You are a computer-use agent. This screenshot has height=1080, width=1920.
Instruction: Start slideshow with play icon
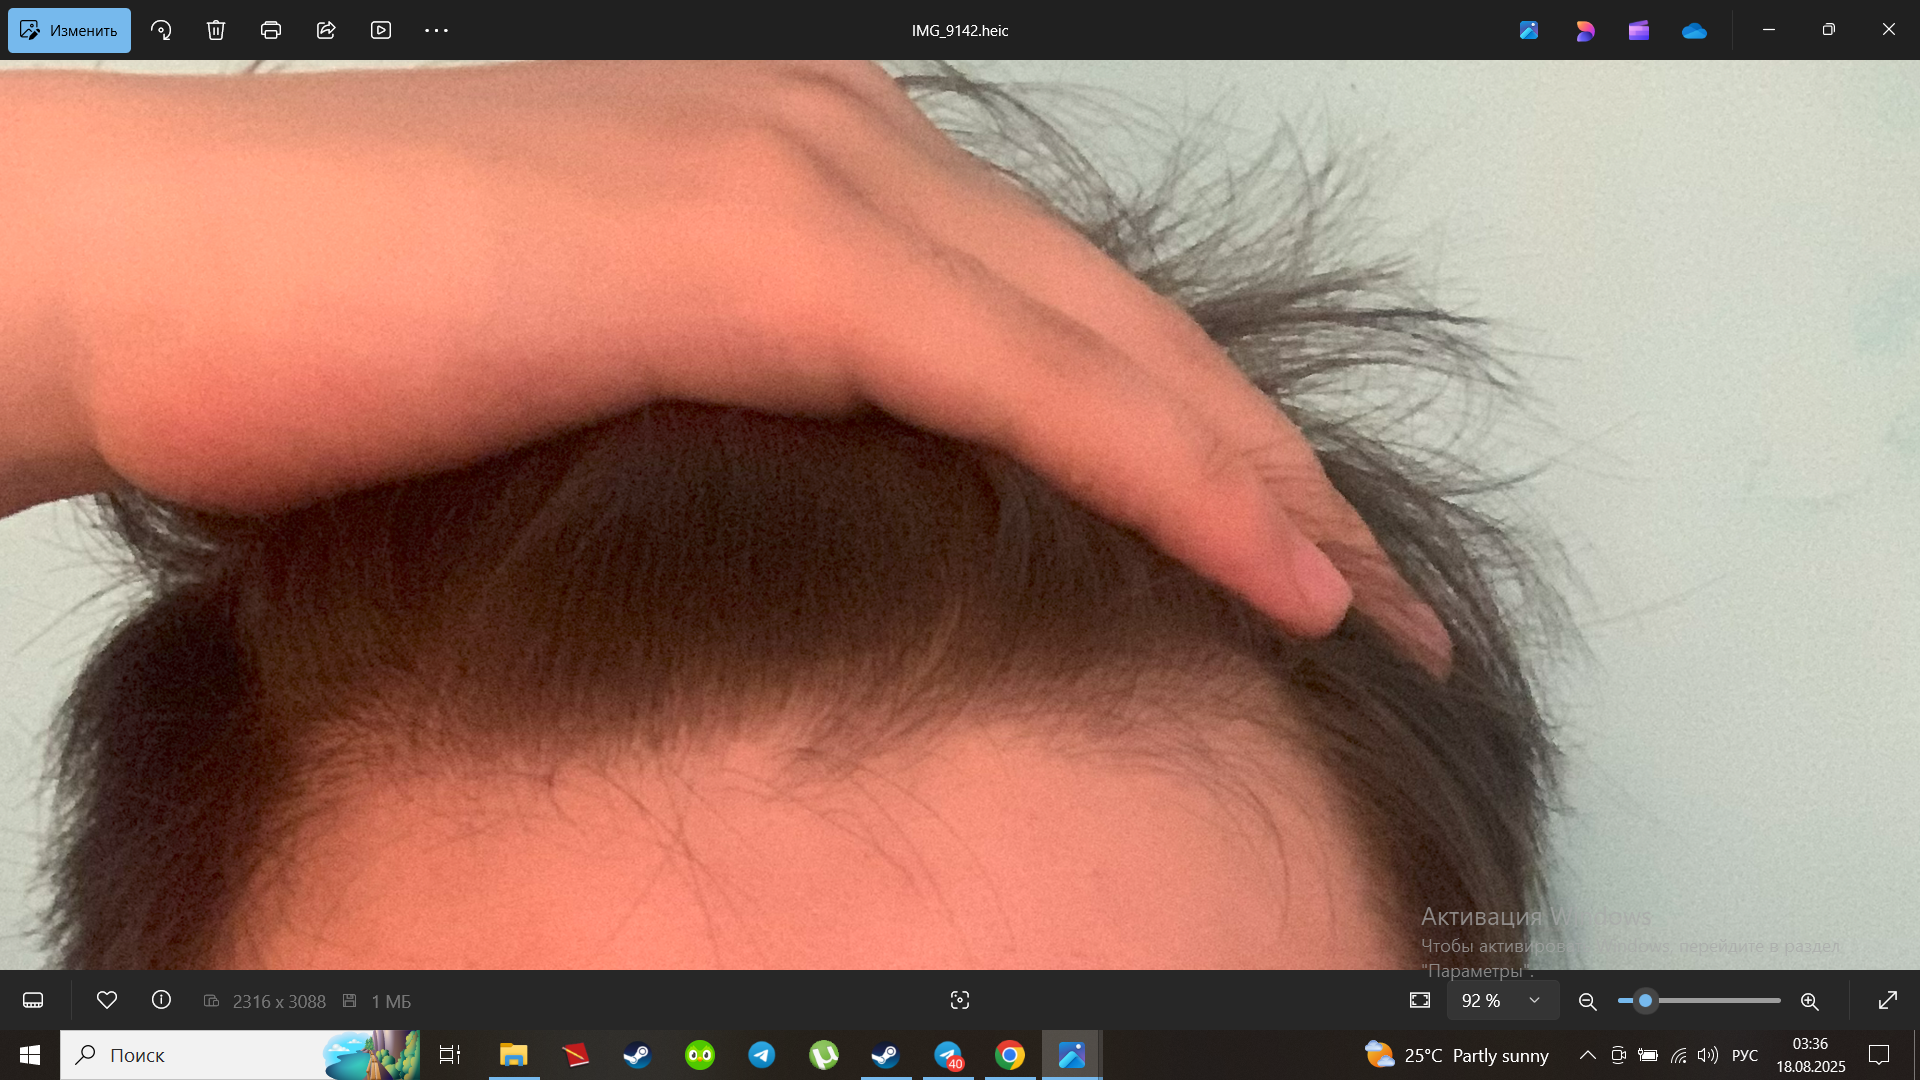pyautogui.click(x=381, y=30)
